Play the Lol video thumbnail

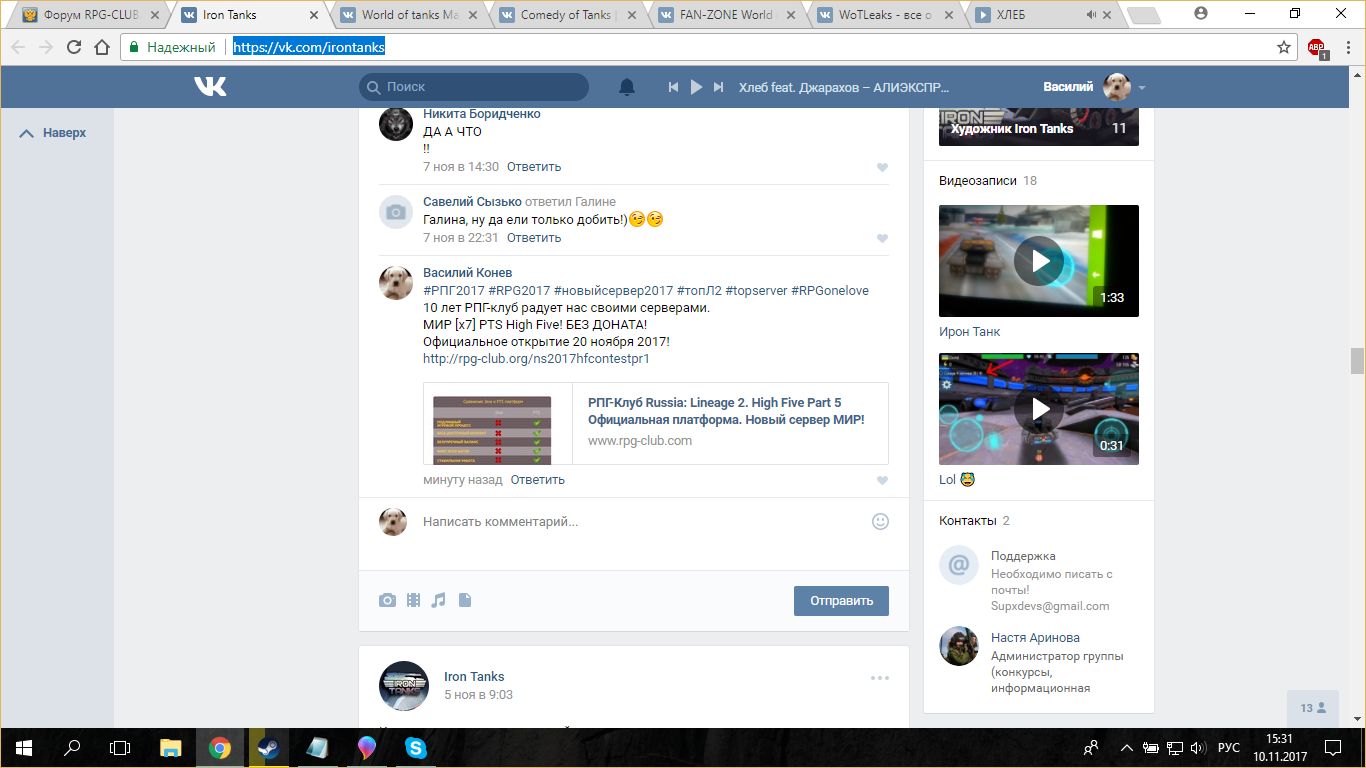click(x=1039, y=409)
